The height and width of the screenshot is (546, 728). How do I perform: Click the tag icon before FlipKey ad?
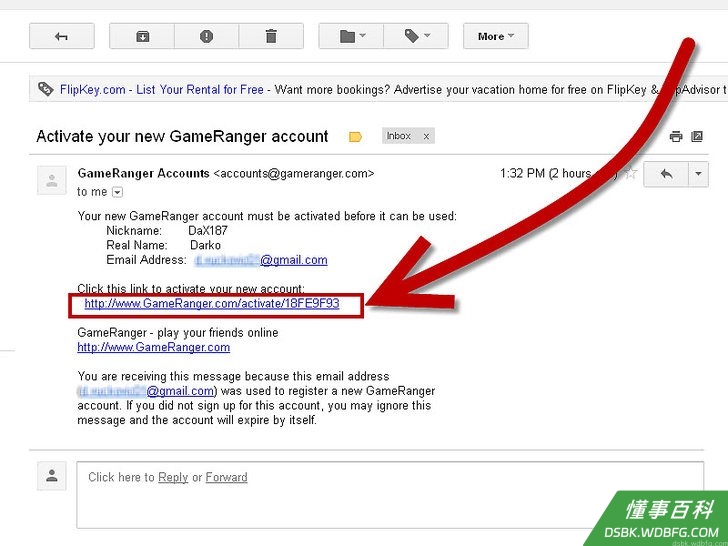tap(46, 88)
